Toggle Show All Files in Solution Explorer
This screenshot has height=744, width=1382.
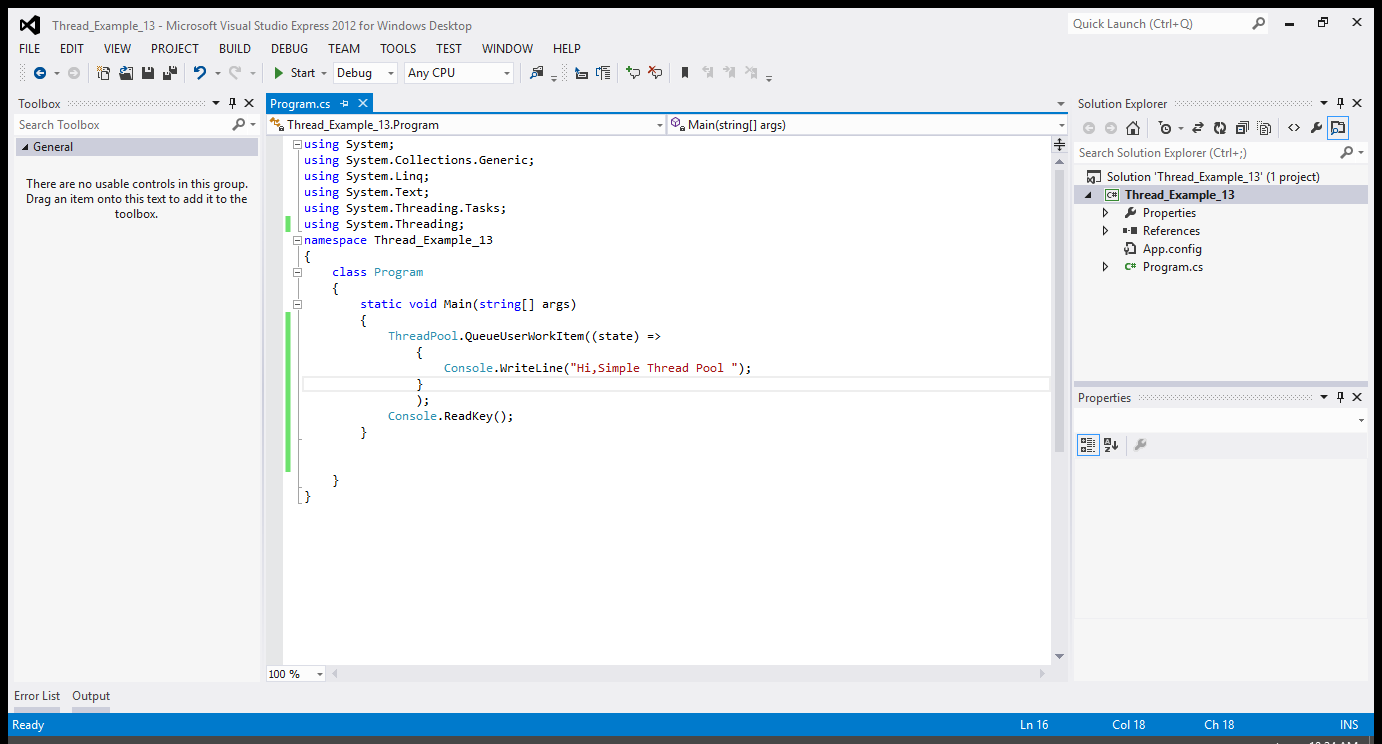coord(1264,128)
